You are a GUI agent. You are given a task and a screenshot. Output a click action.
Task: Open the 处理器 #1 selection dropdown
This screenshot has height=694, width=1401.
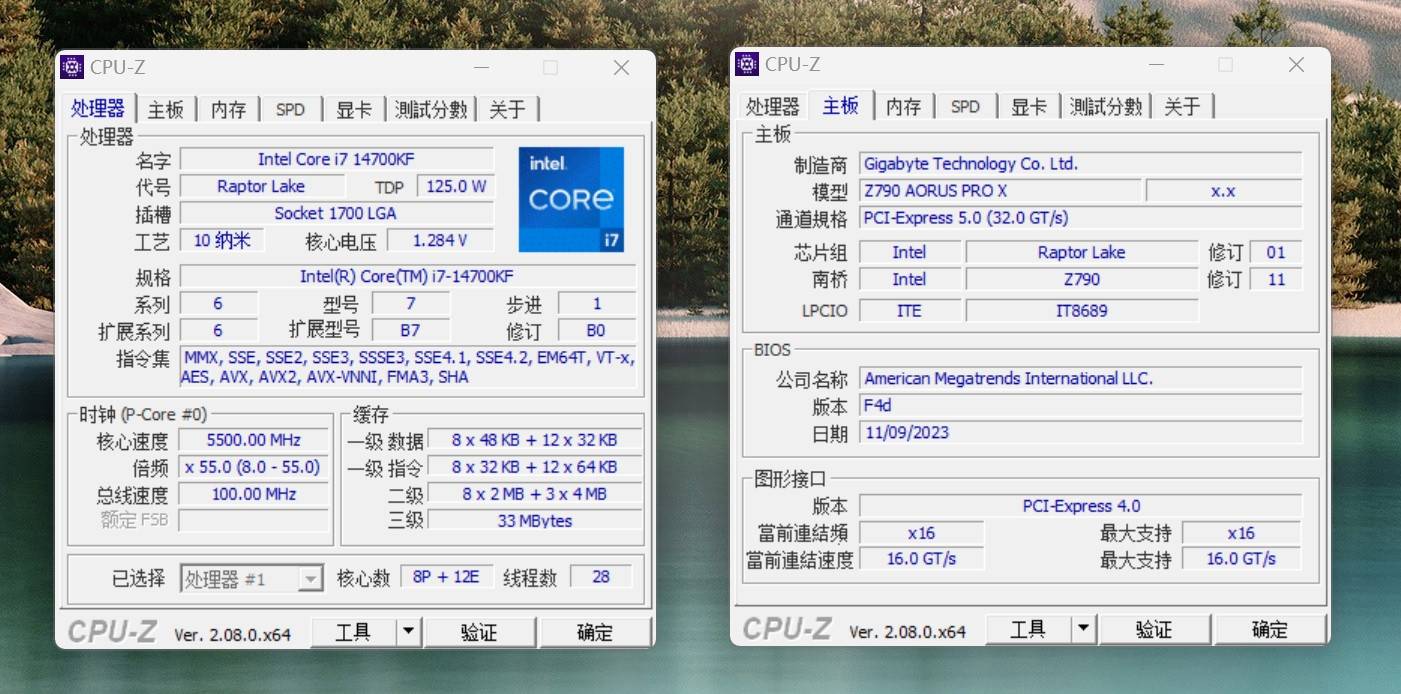[308, 577]
